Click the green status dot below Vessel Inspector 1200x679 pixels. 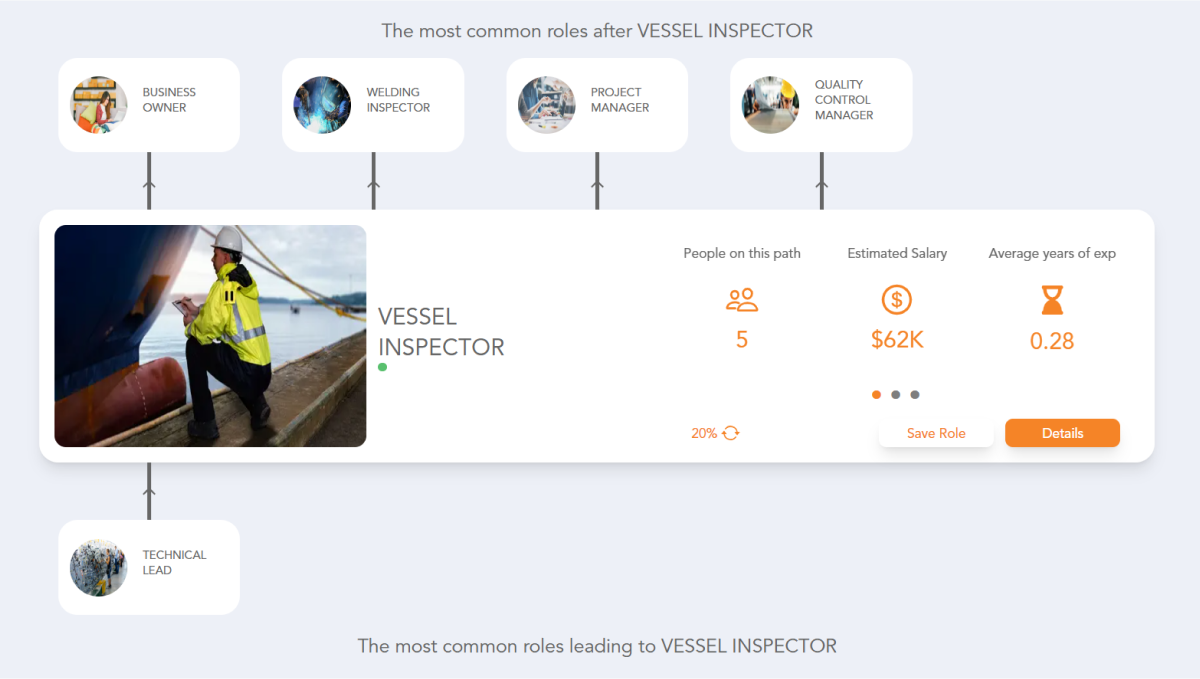click(382, 367)
